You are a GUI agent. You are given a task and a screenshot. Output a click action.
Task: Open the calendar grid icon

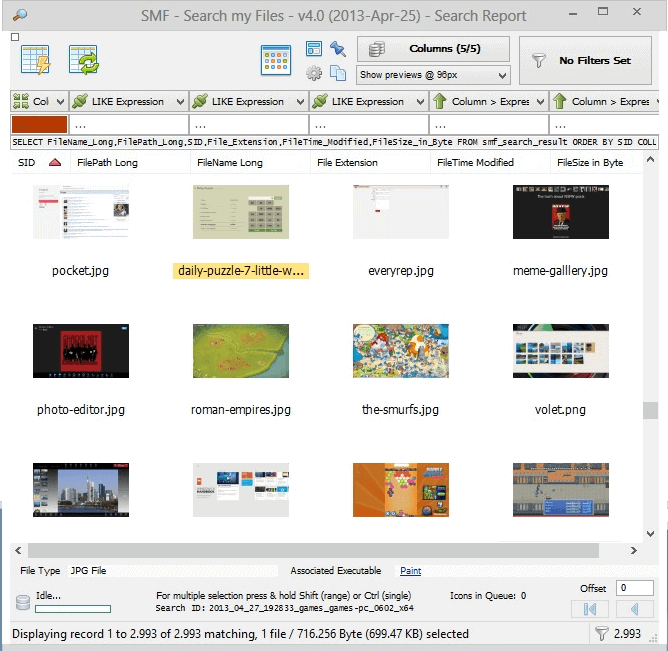[x=275, y=60]
